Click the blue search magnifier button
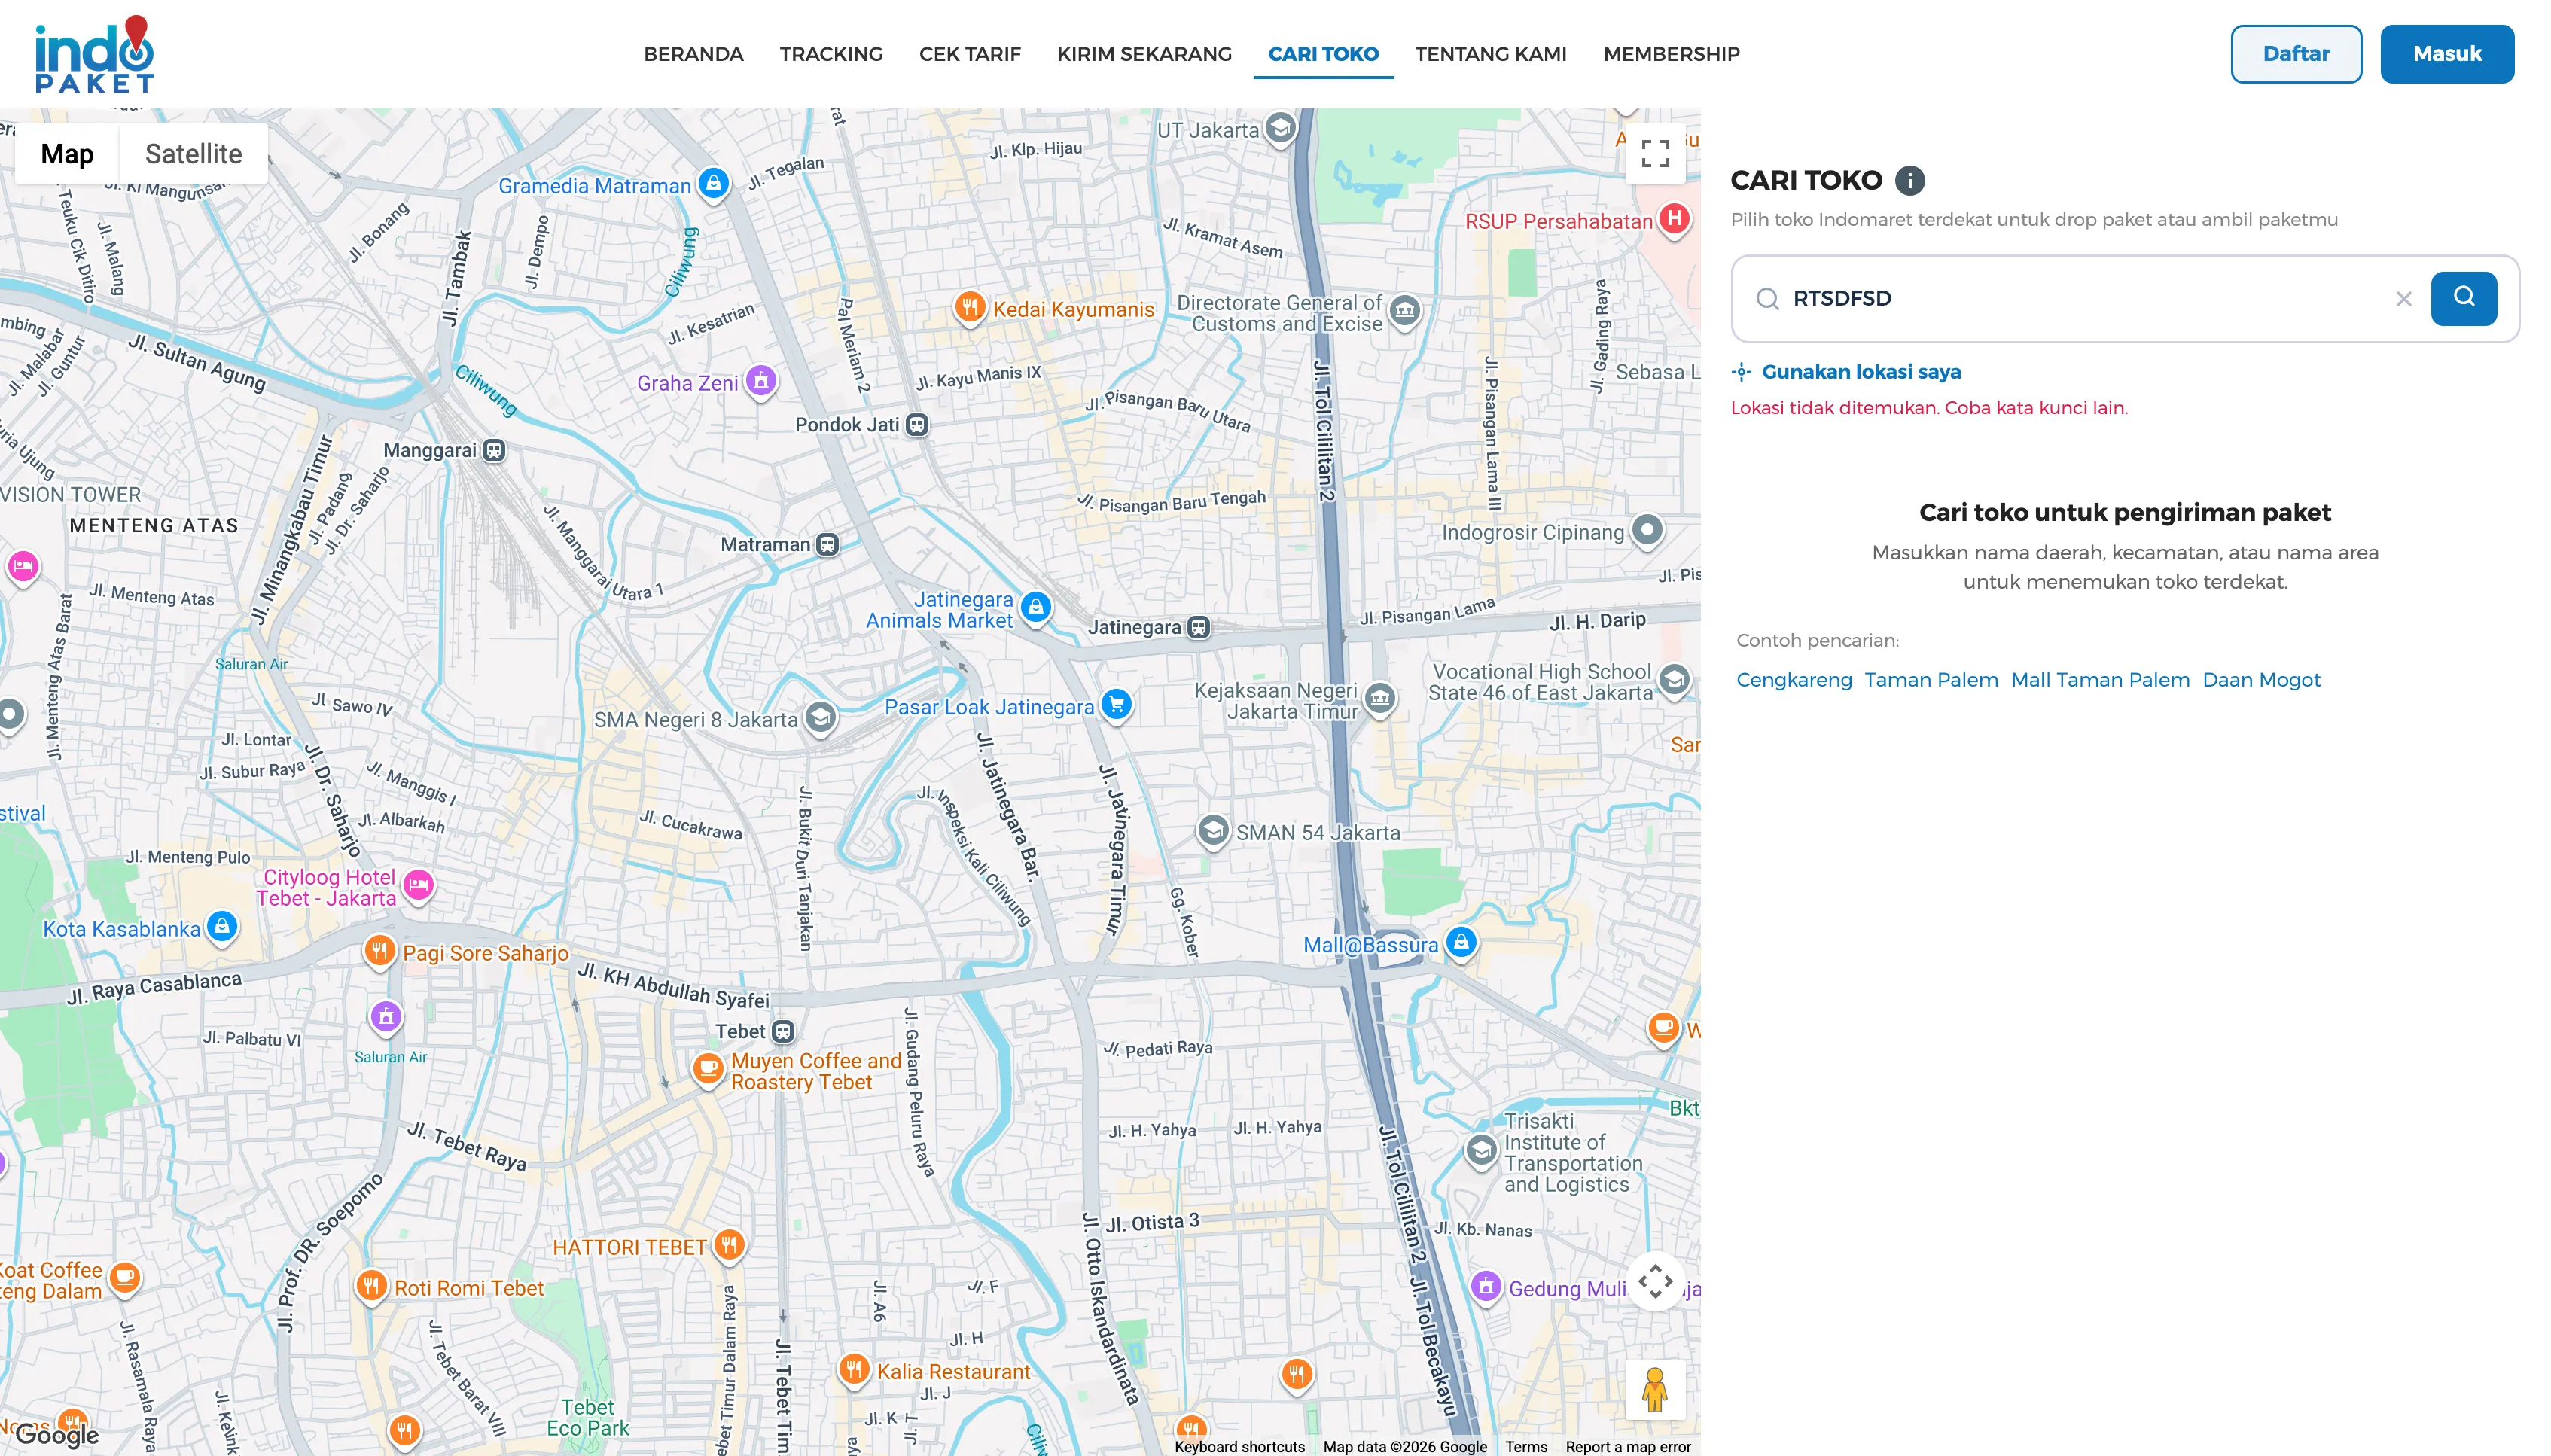Screen dimensions: 2551x1456 point(2463,298)
